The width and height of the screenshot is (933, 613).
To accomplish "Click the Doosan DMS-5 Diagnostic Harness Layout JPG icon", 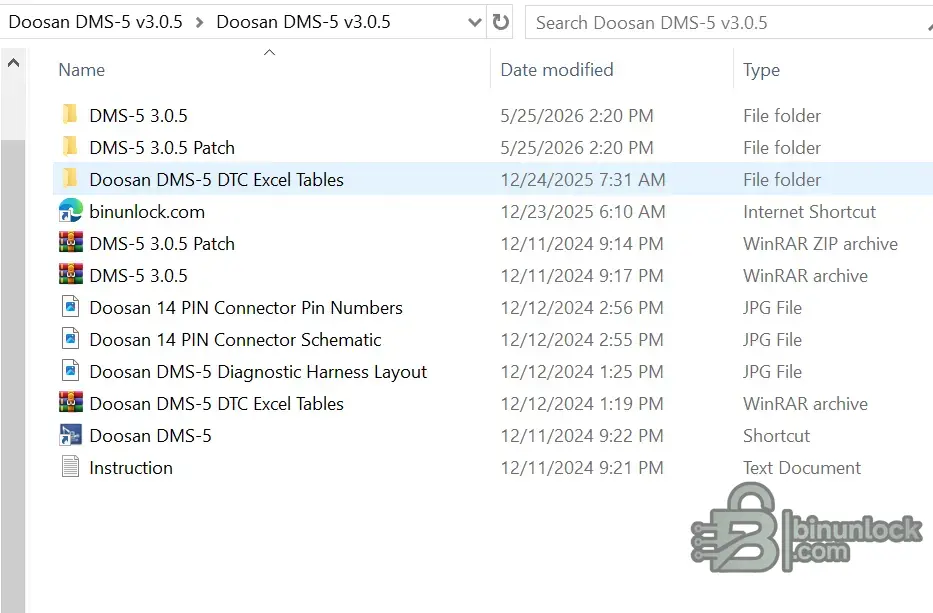I will coord(70,371).
